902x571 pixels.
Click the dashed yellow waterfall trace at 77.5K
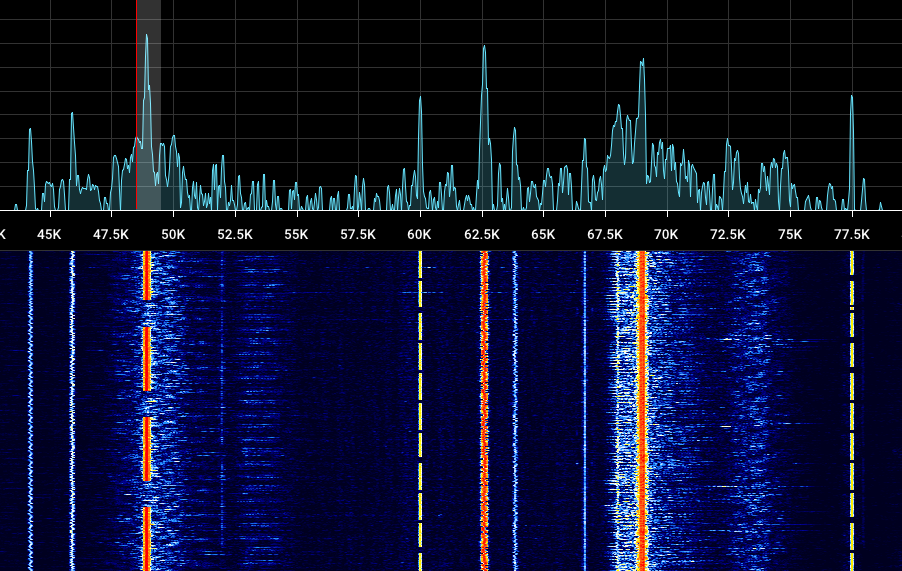click(852, 411)
